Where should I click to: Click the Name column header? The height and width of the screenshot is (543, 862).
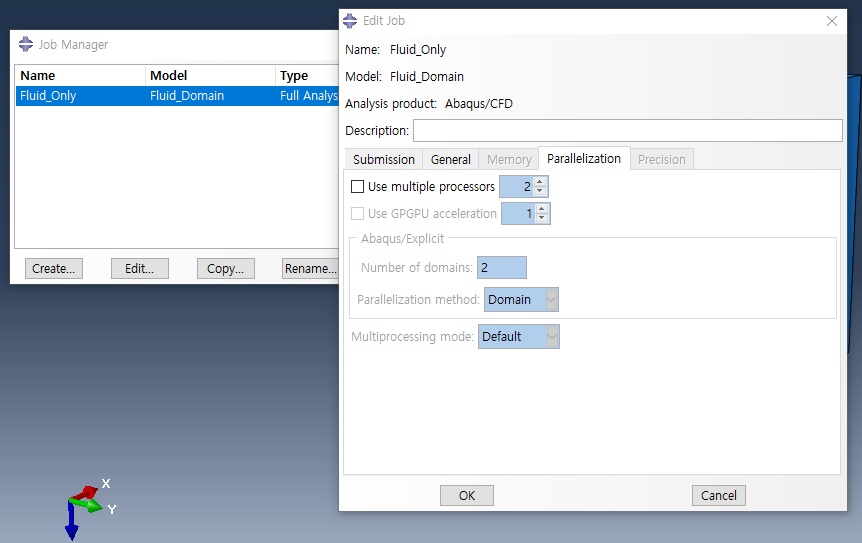pyautogui.click(x=80, y=75)
